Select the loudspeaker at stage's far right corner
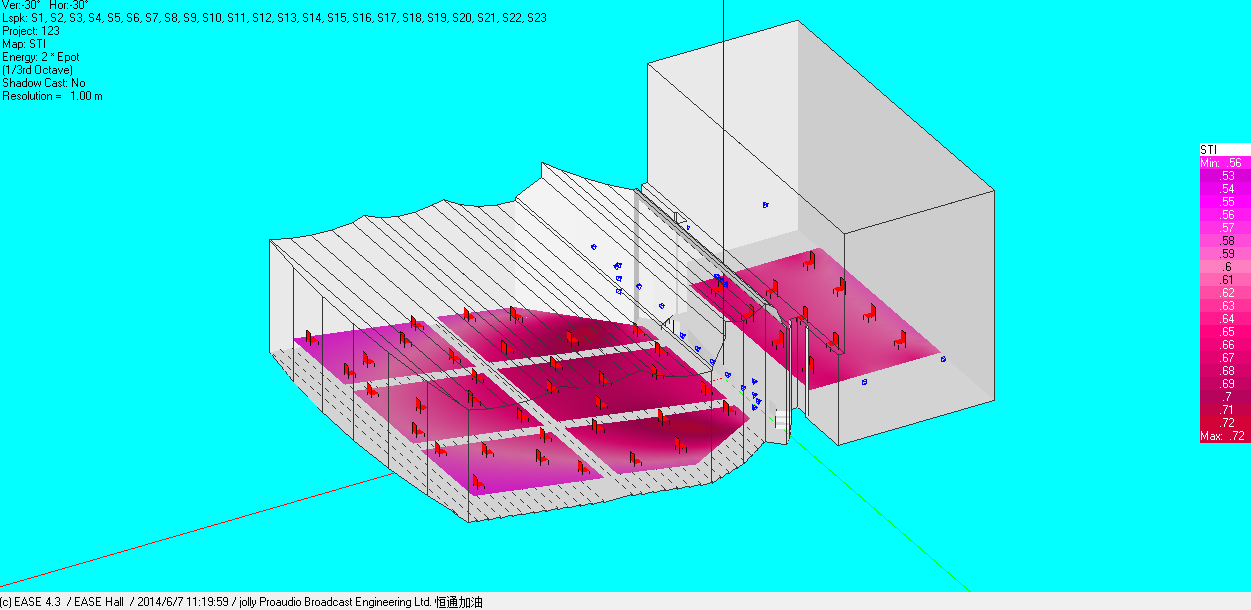Screen dimensions: 1251x610 point(943,359)
